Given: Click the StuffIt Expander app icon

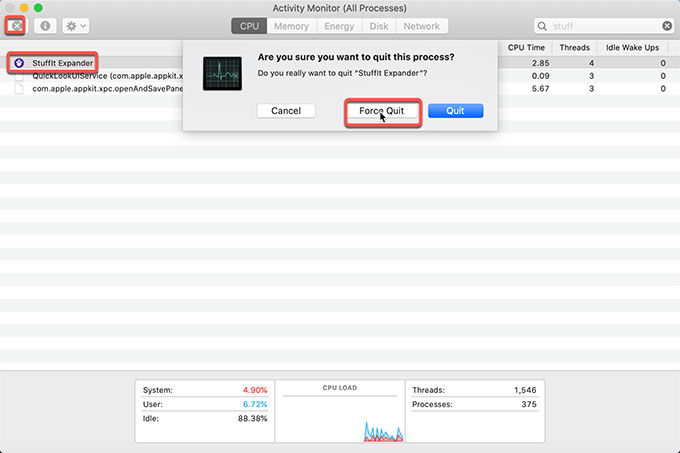Looking at the screenshot, I should (19, 63).
